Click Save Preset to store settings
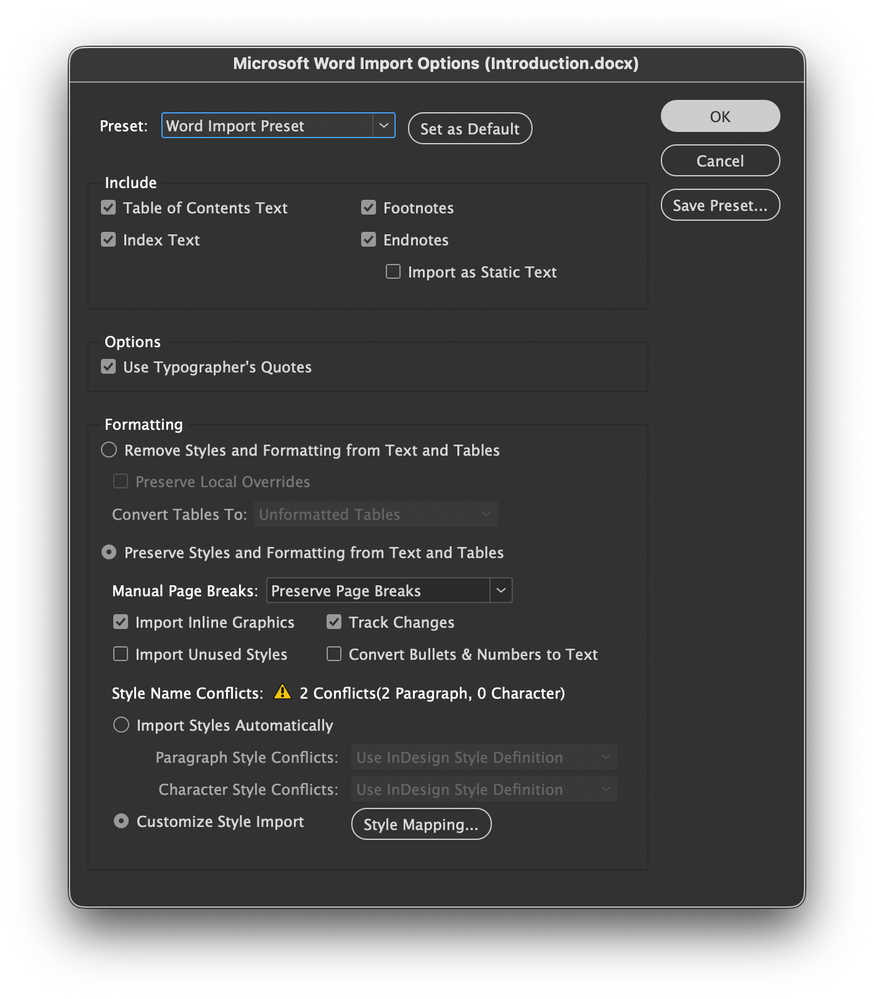Image resolution: width=874 pixels, height=999 pixels. click(x=720, y=205)
